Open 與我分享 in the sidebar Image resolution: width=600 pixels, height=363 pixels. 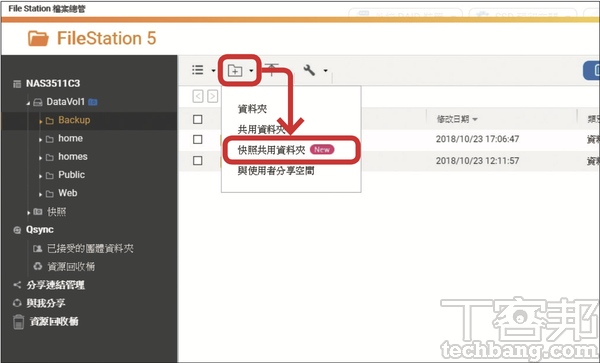[x=46, y=303]
